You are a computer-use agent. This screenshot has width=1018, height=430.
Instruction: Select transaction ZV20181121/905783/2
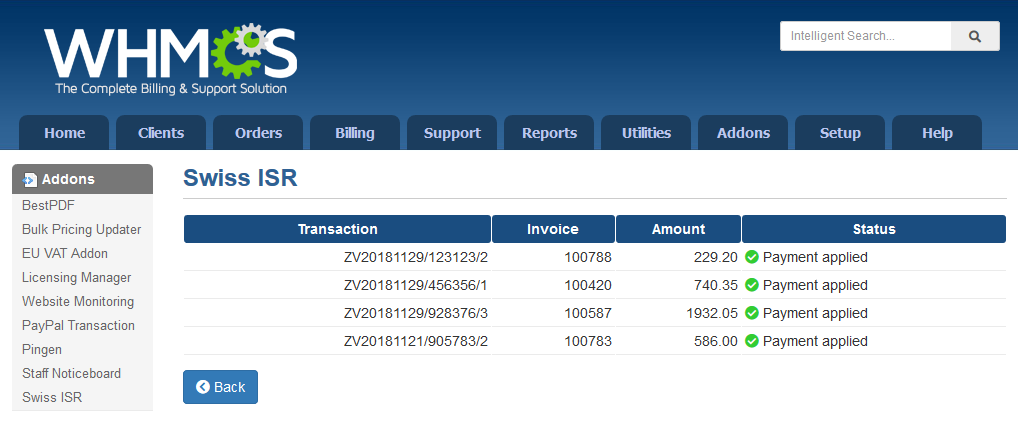[x=416, y=341]
